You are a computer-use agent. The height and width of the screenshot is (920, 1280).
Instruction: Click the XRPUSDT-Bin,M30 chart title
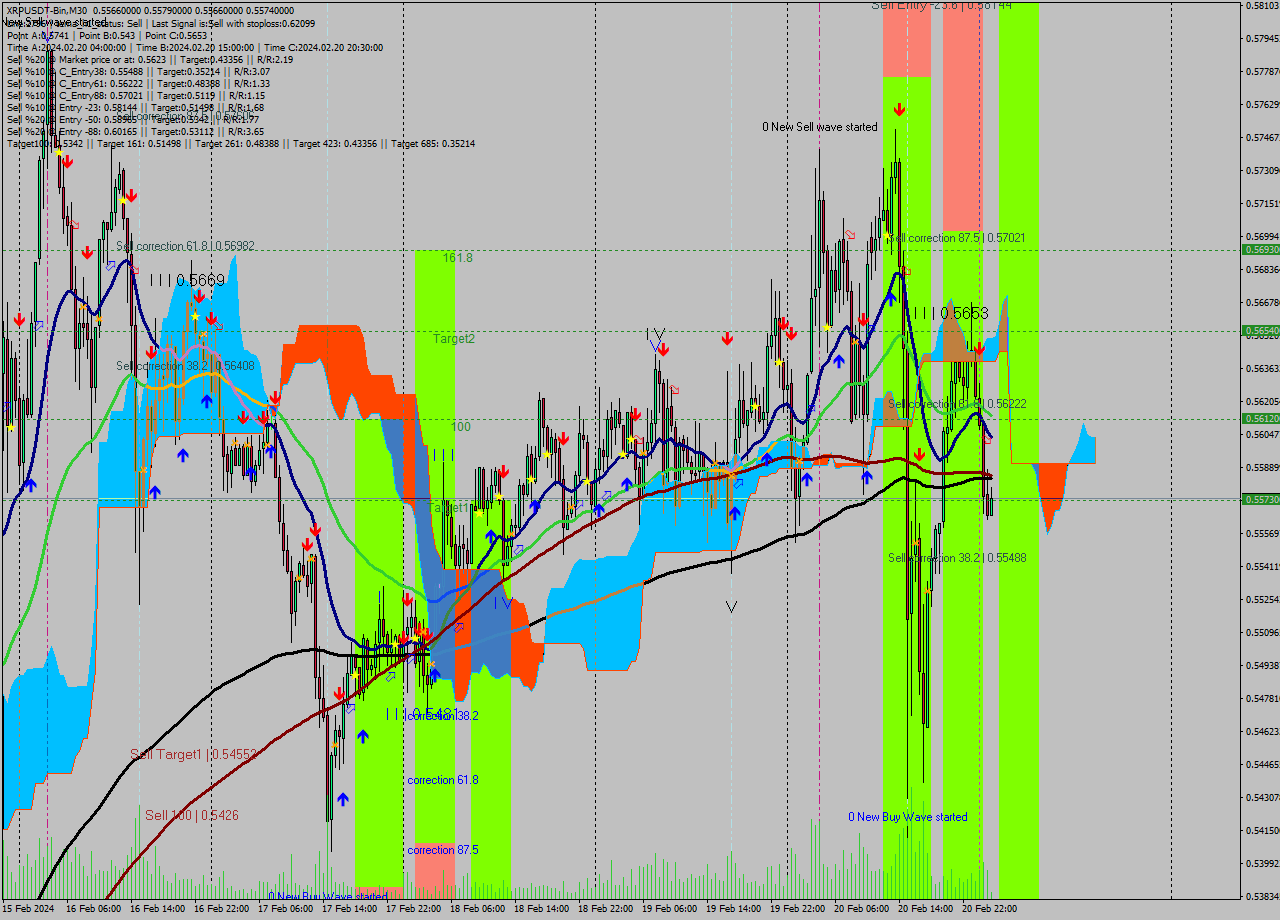click(48, 9)
